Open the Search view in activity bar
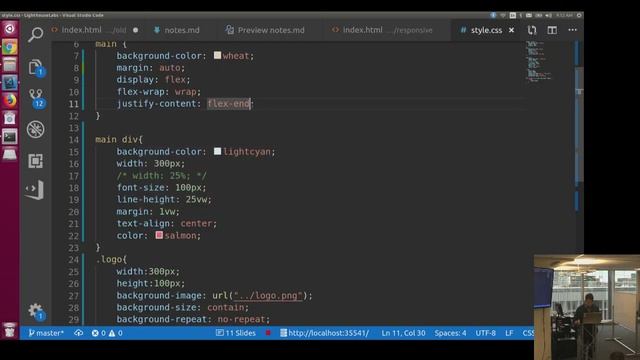The image size is (640, 360). [x=36, y=34]
